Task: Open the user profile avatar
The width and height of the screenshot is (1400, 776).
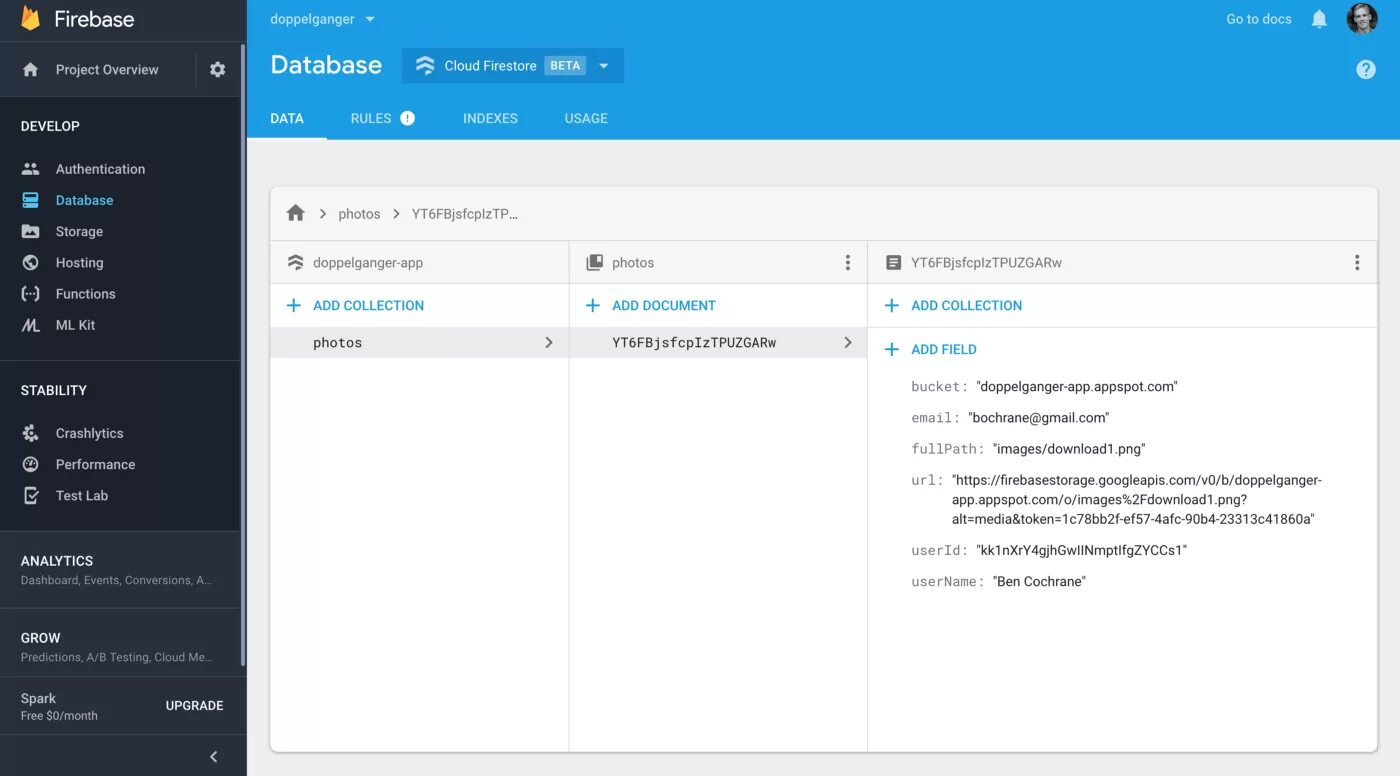Action: coord(1362,18)
